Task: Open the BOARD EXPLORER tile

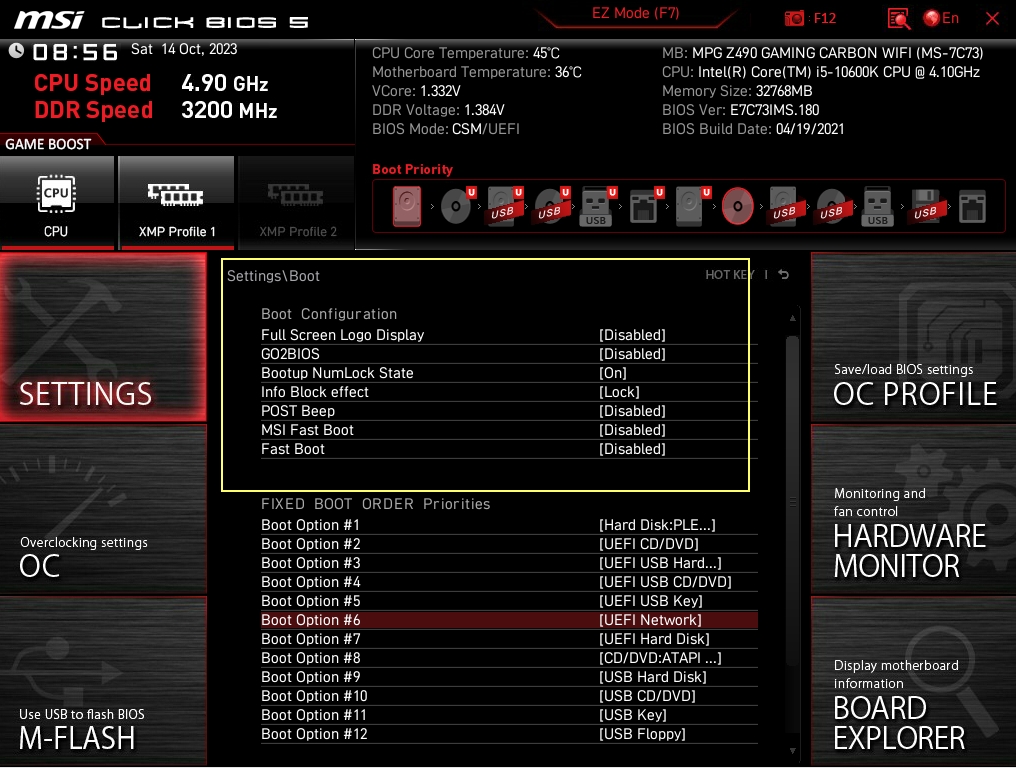Action: point(914,681)
